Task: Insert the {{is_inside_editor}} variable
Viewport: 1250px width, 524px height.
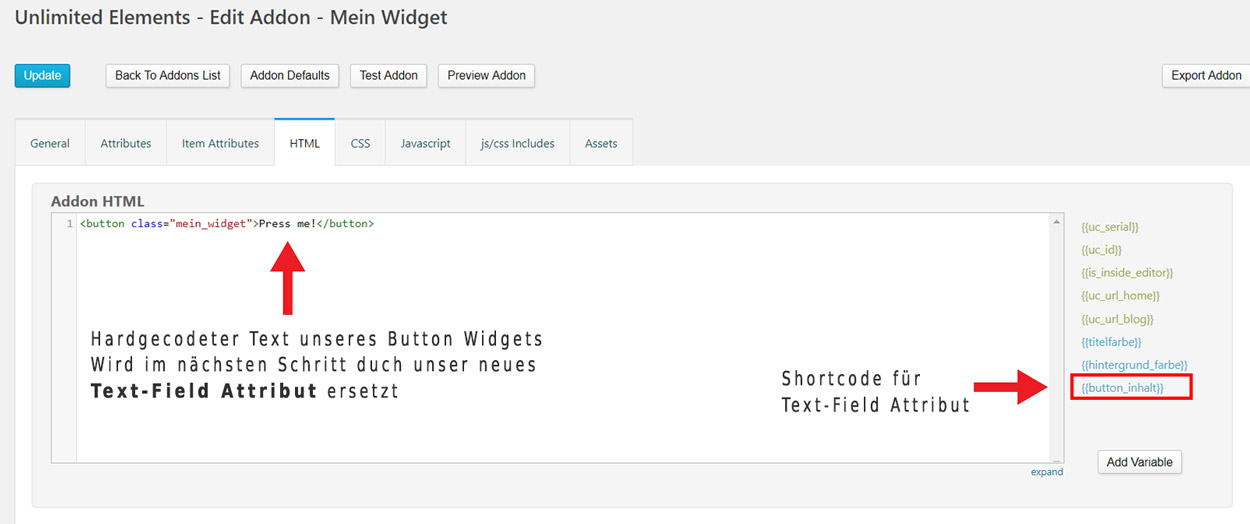Action: (x=1127, y=273)
